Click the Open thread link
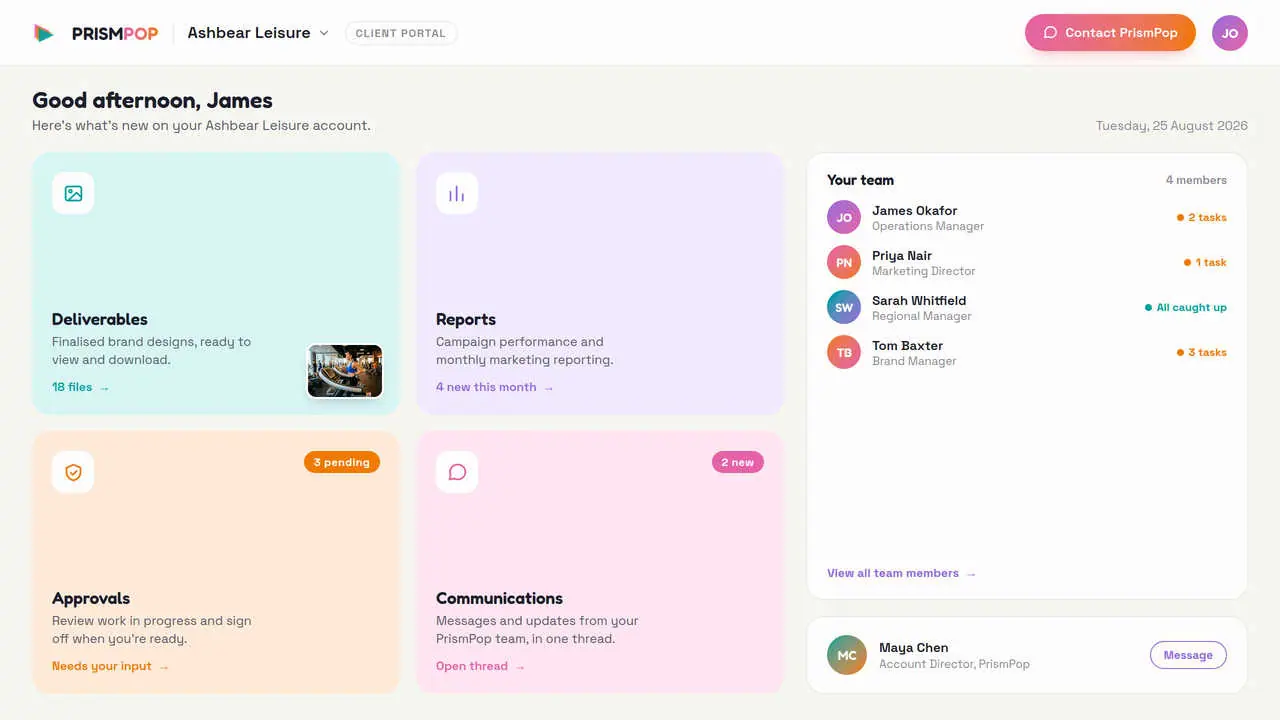1280x720 pixels. click(481, 666)
